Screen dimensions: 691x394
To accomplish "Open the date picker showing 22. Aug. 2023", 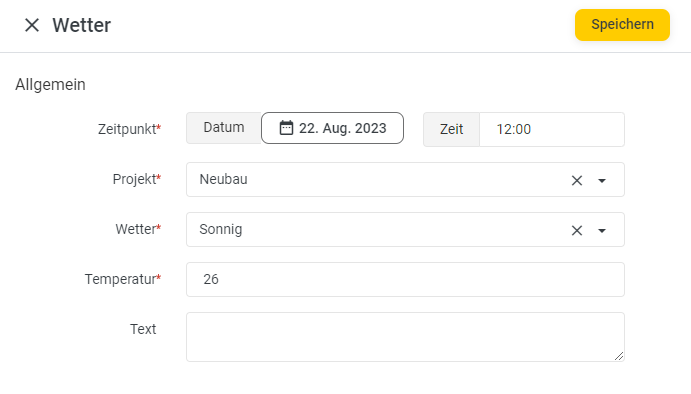I will coord(332,128).
